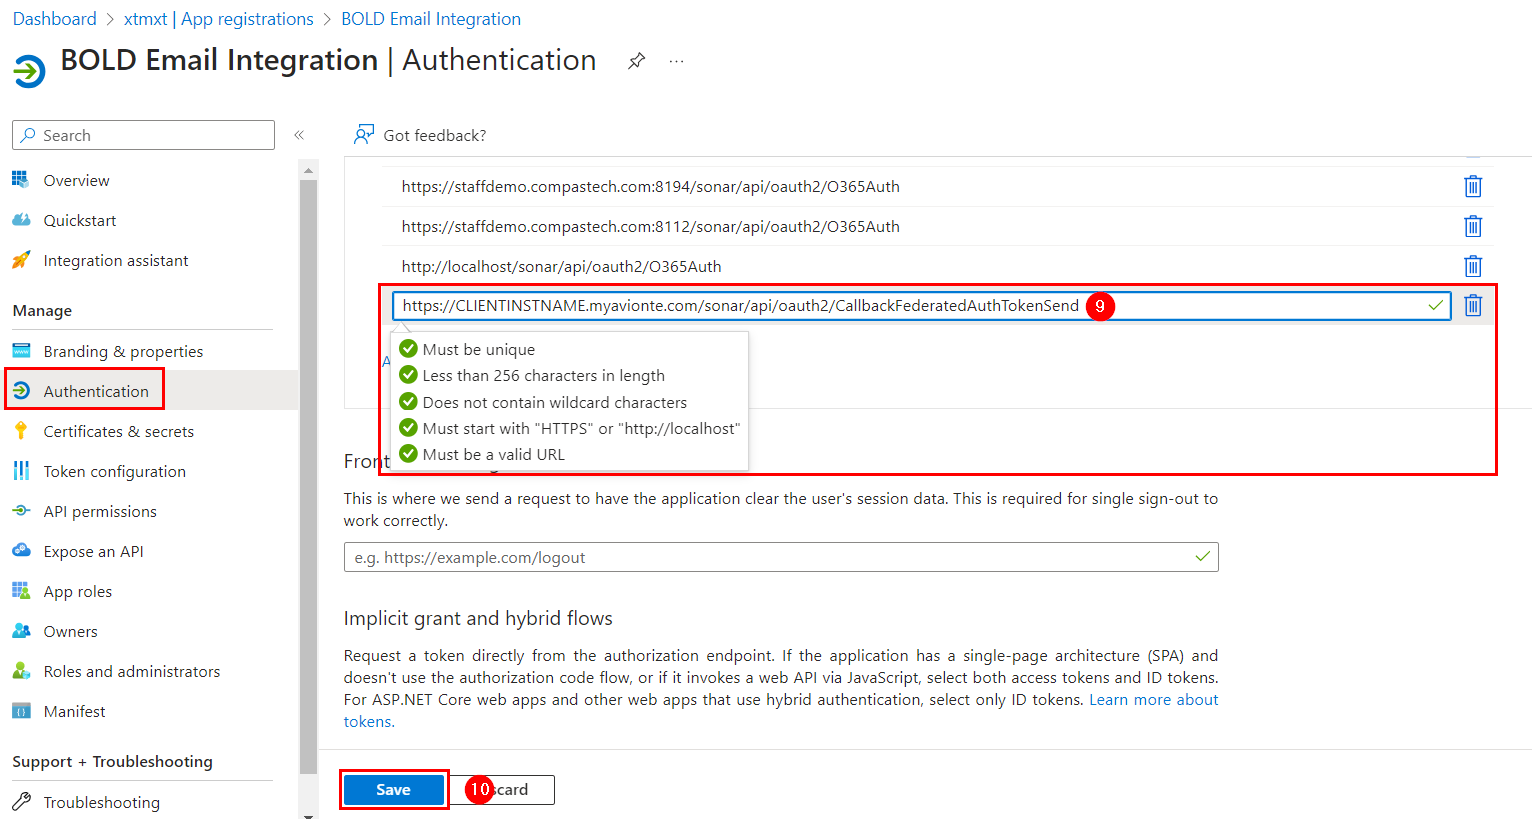The width and height of the screenshot is (1532, 819).
Task: Open BOLD Email Integration breadcrumb link
Action: coord(431,19)
